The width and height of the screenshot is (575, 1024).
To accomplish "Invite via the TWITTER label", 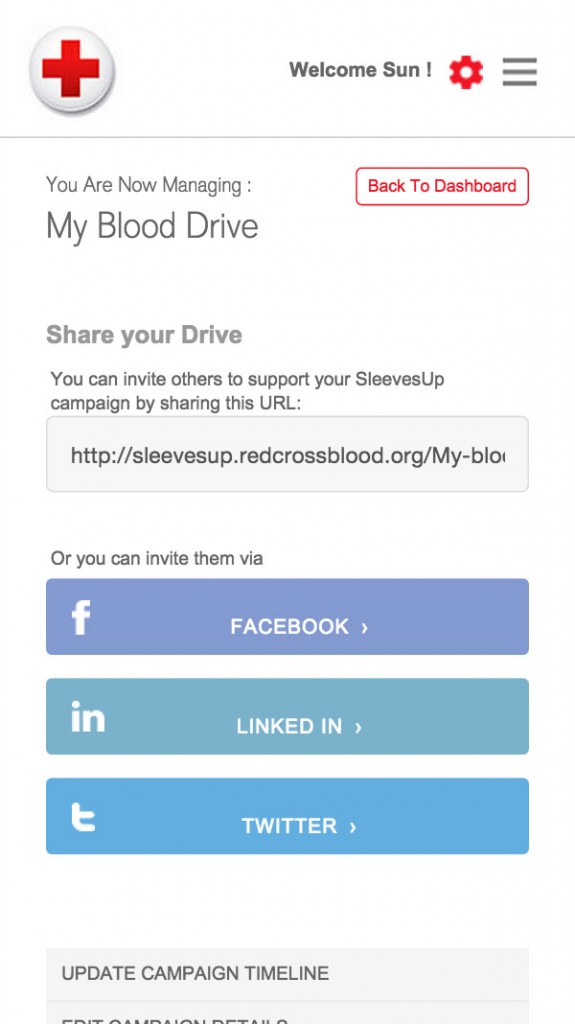I will point(289,826).
